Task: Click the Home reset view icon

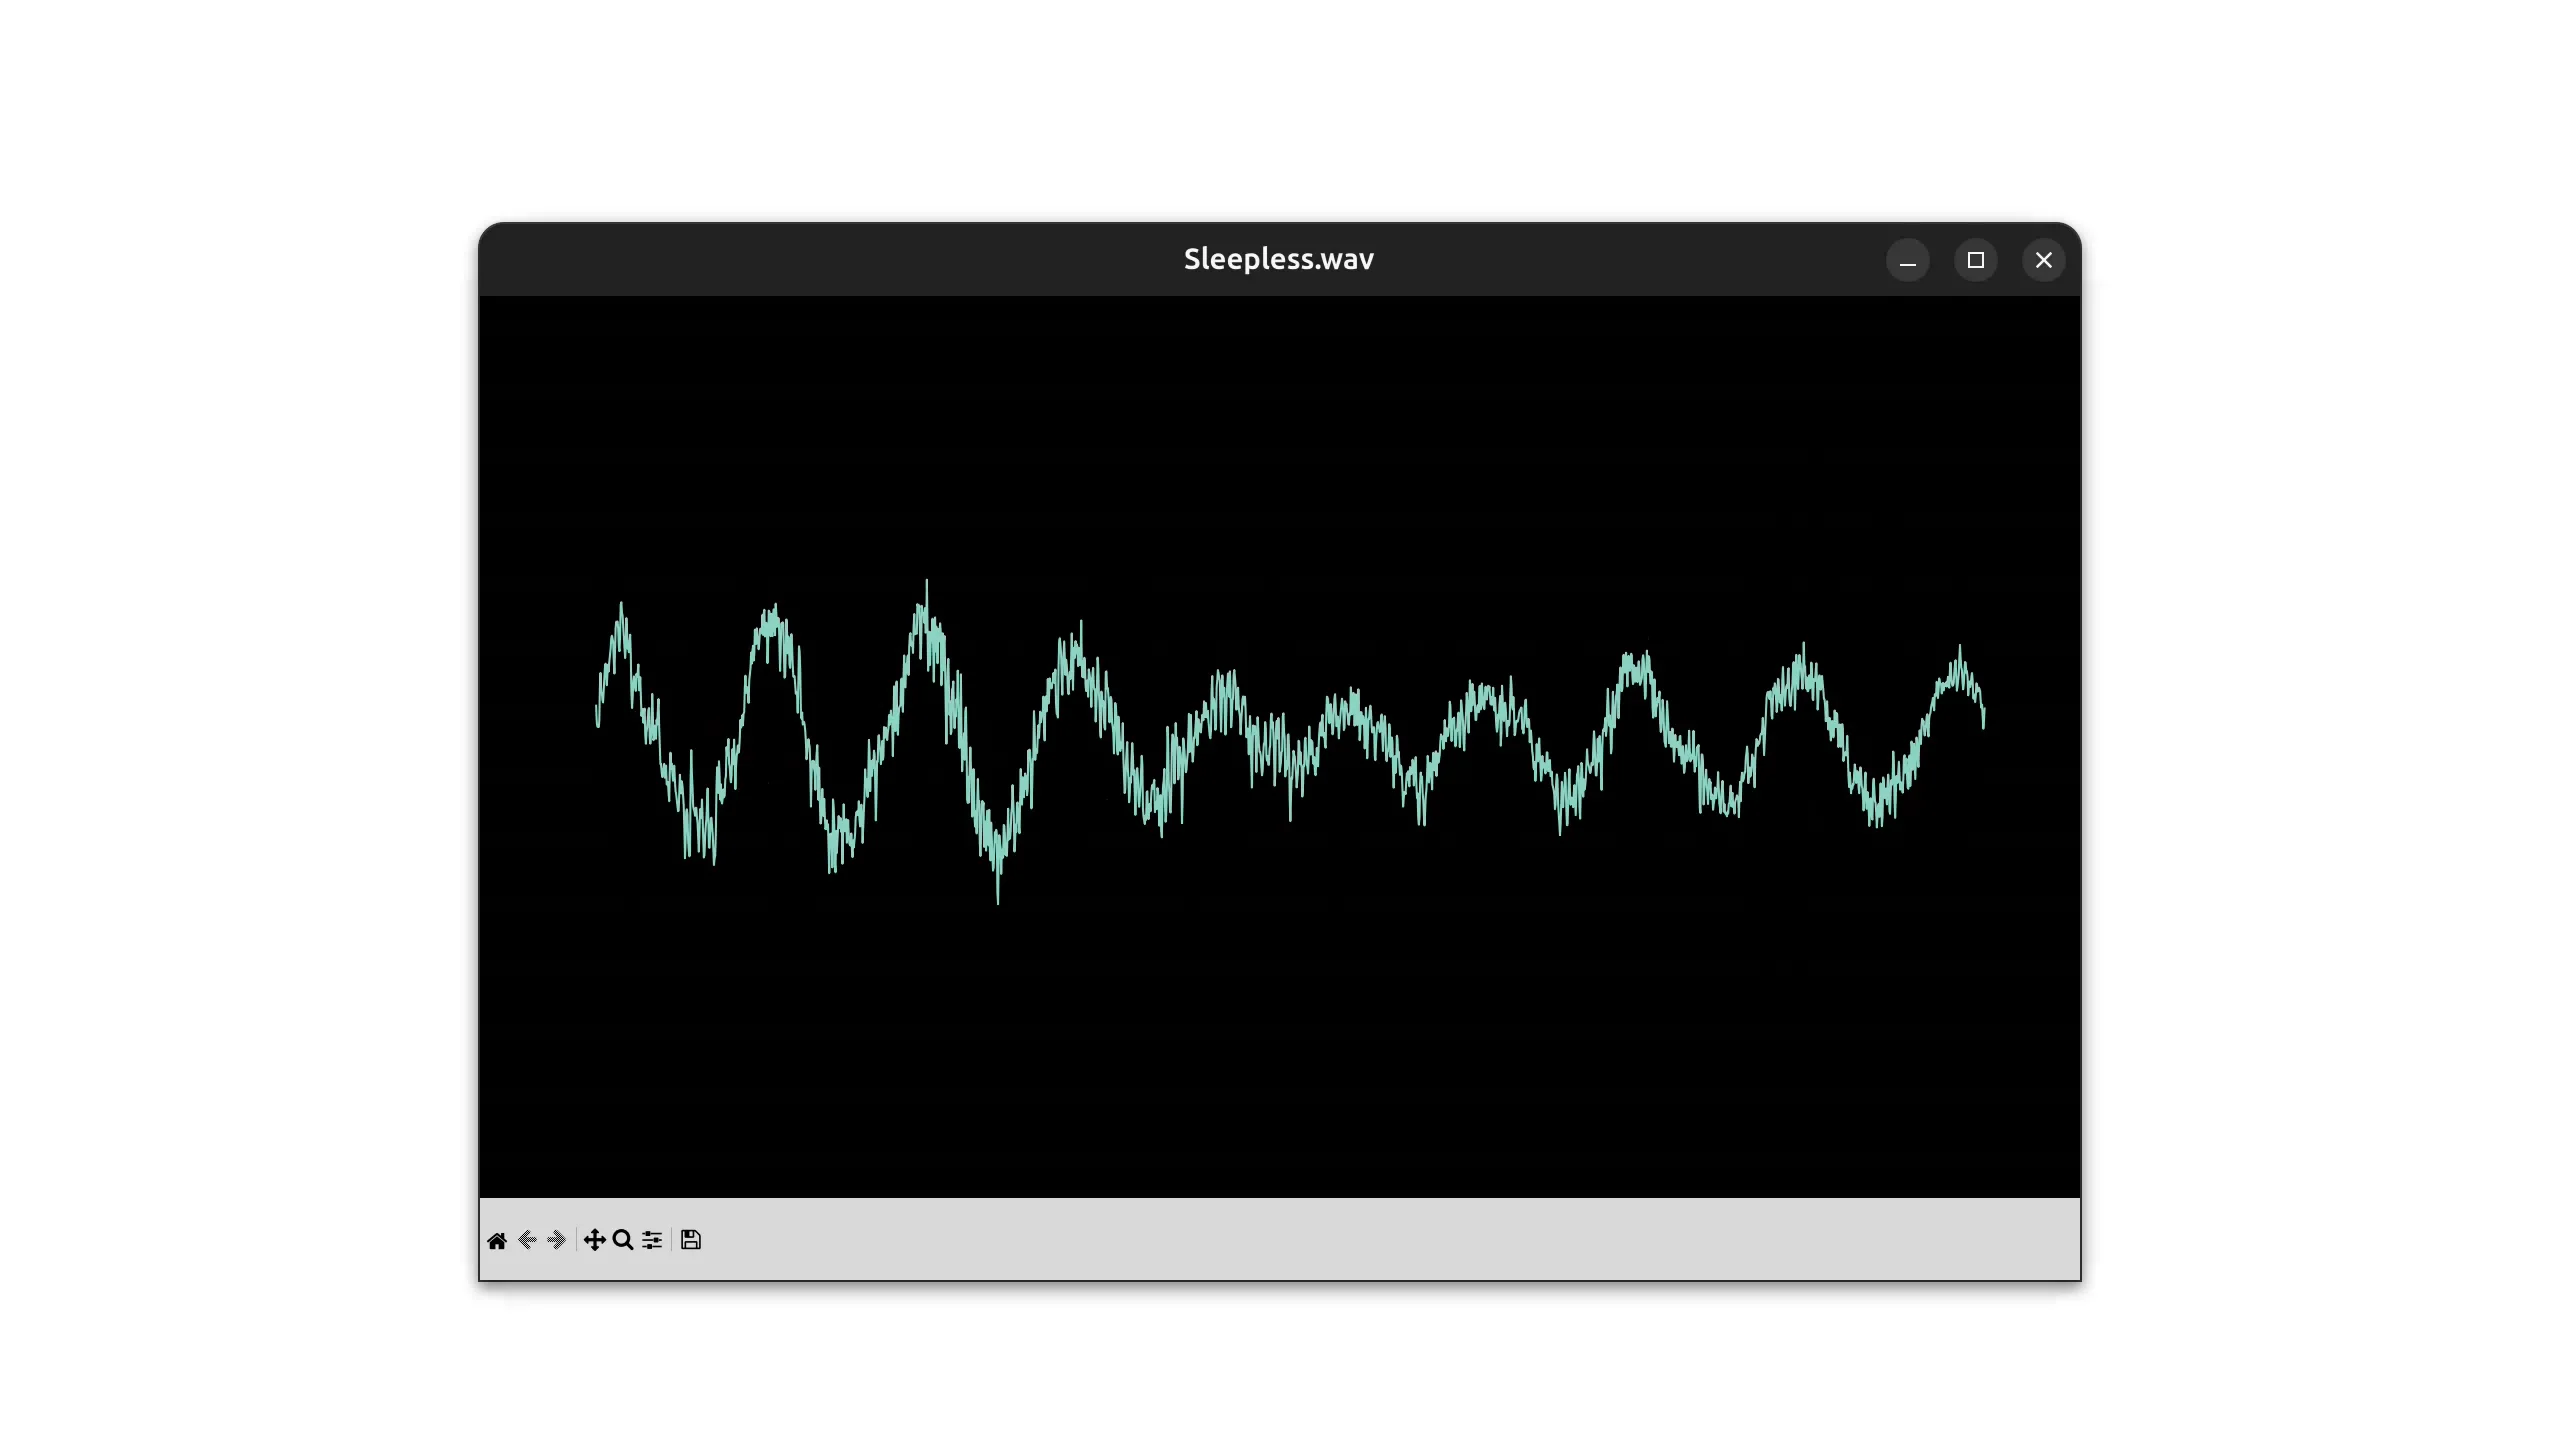Action: (497, 1241)
